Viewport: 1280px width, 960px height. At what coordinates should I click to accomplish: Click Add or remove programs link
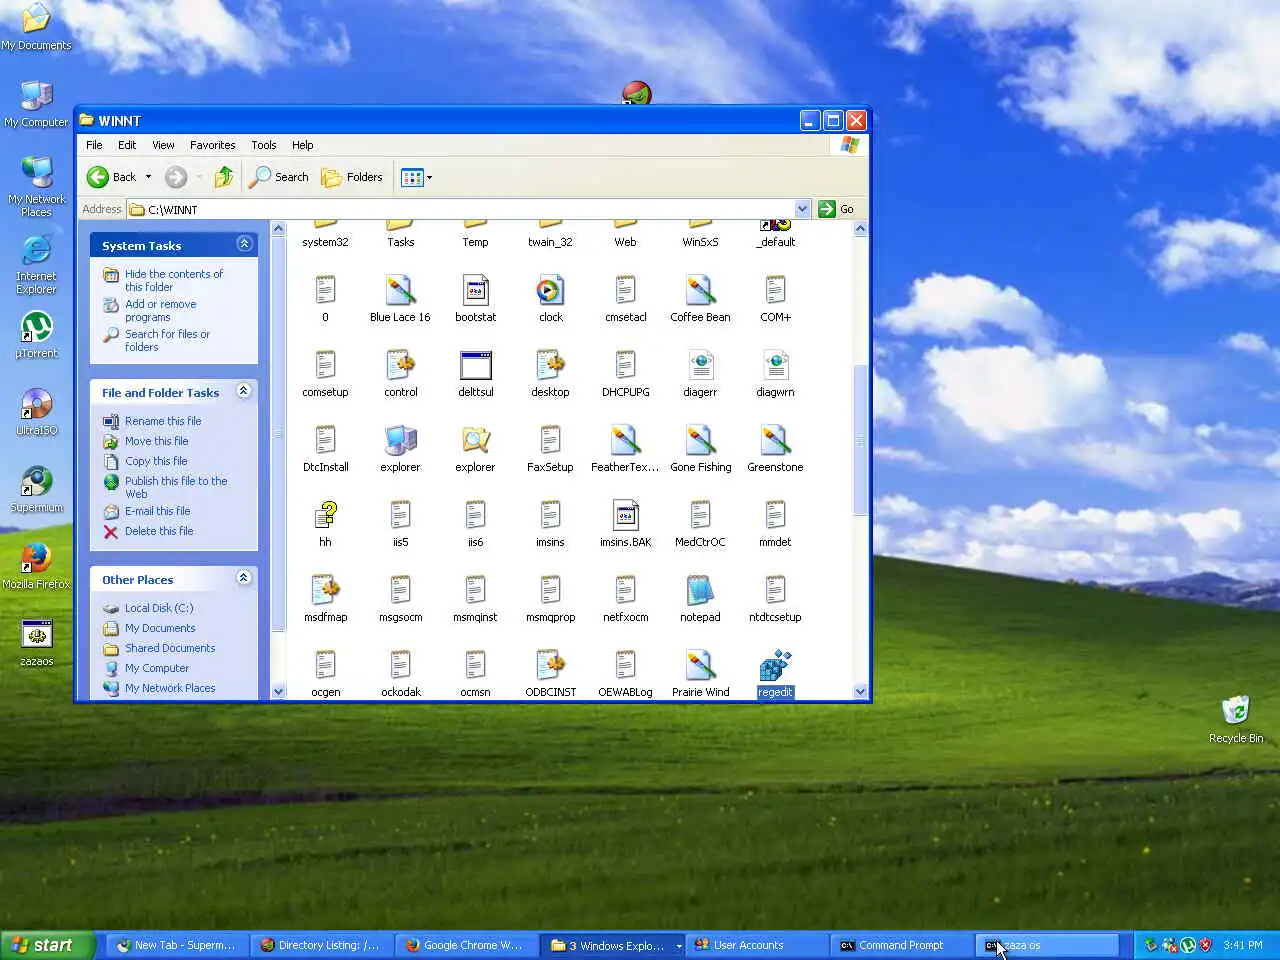click(x=161, y=310)
